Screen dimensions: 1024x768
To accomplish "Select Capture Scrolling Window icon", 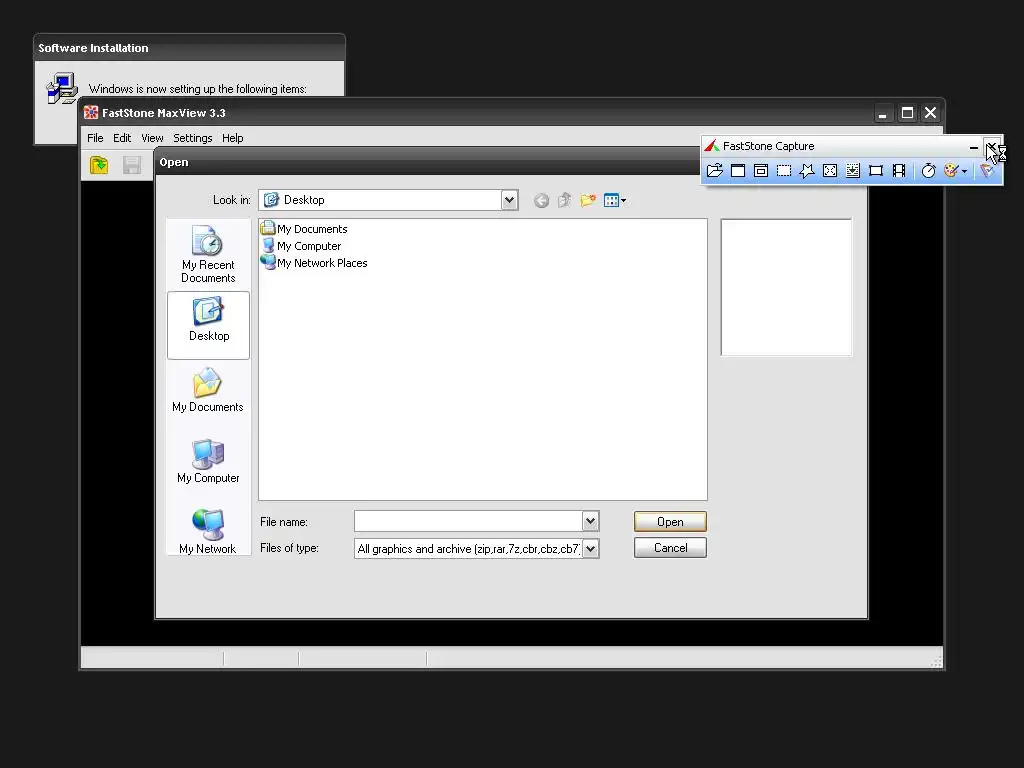I will pyautogui.click(x=853, y=170).
